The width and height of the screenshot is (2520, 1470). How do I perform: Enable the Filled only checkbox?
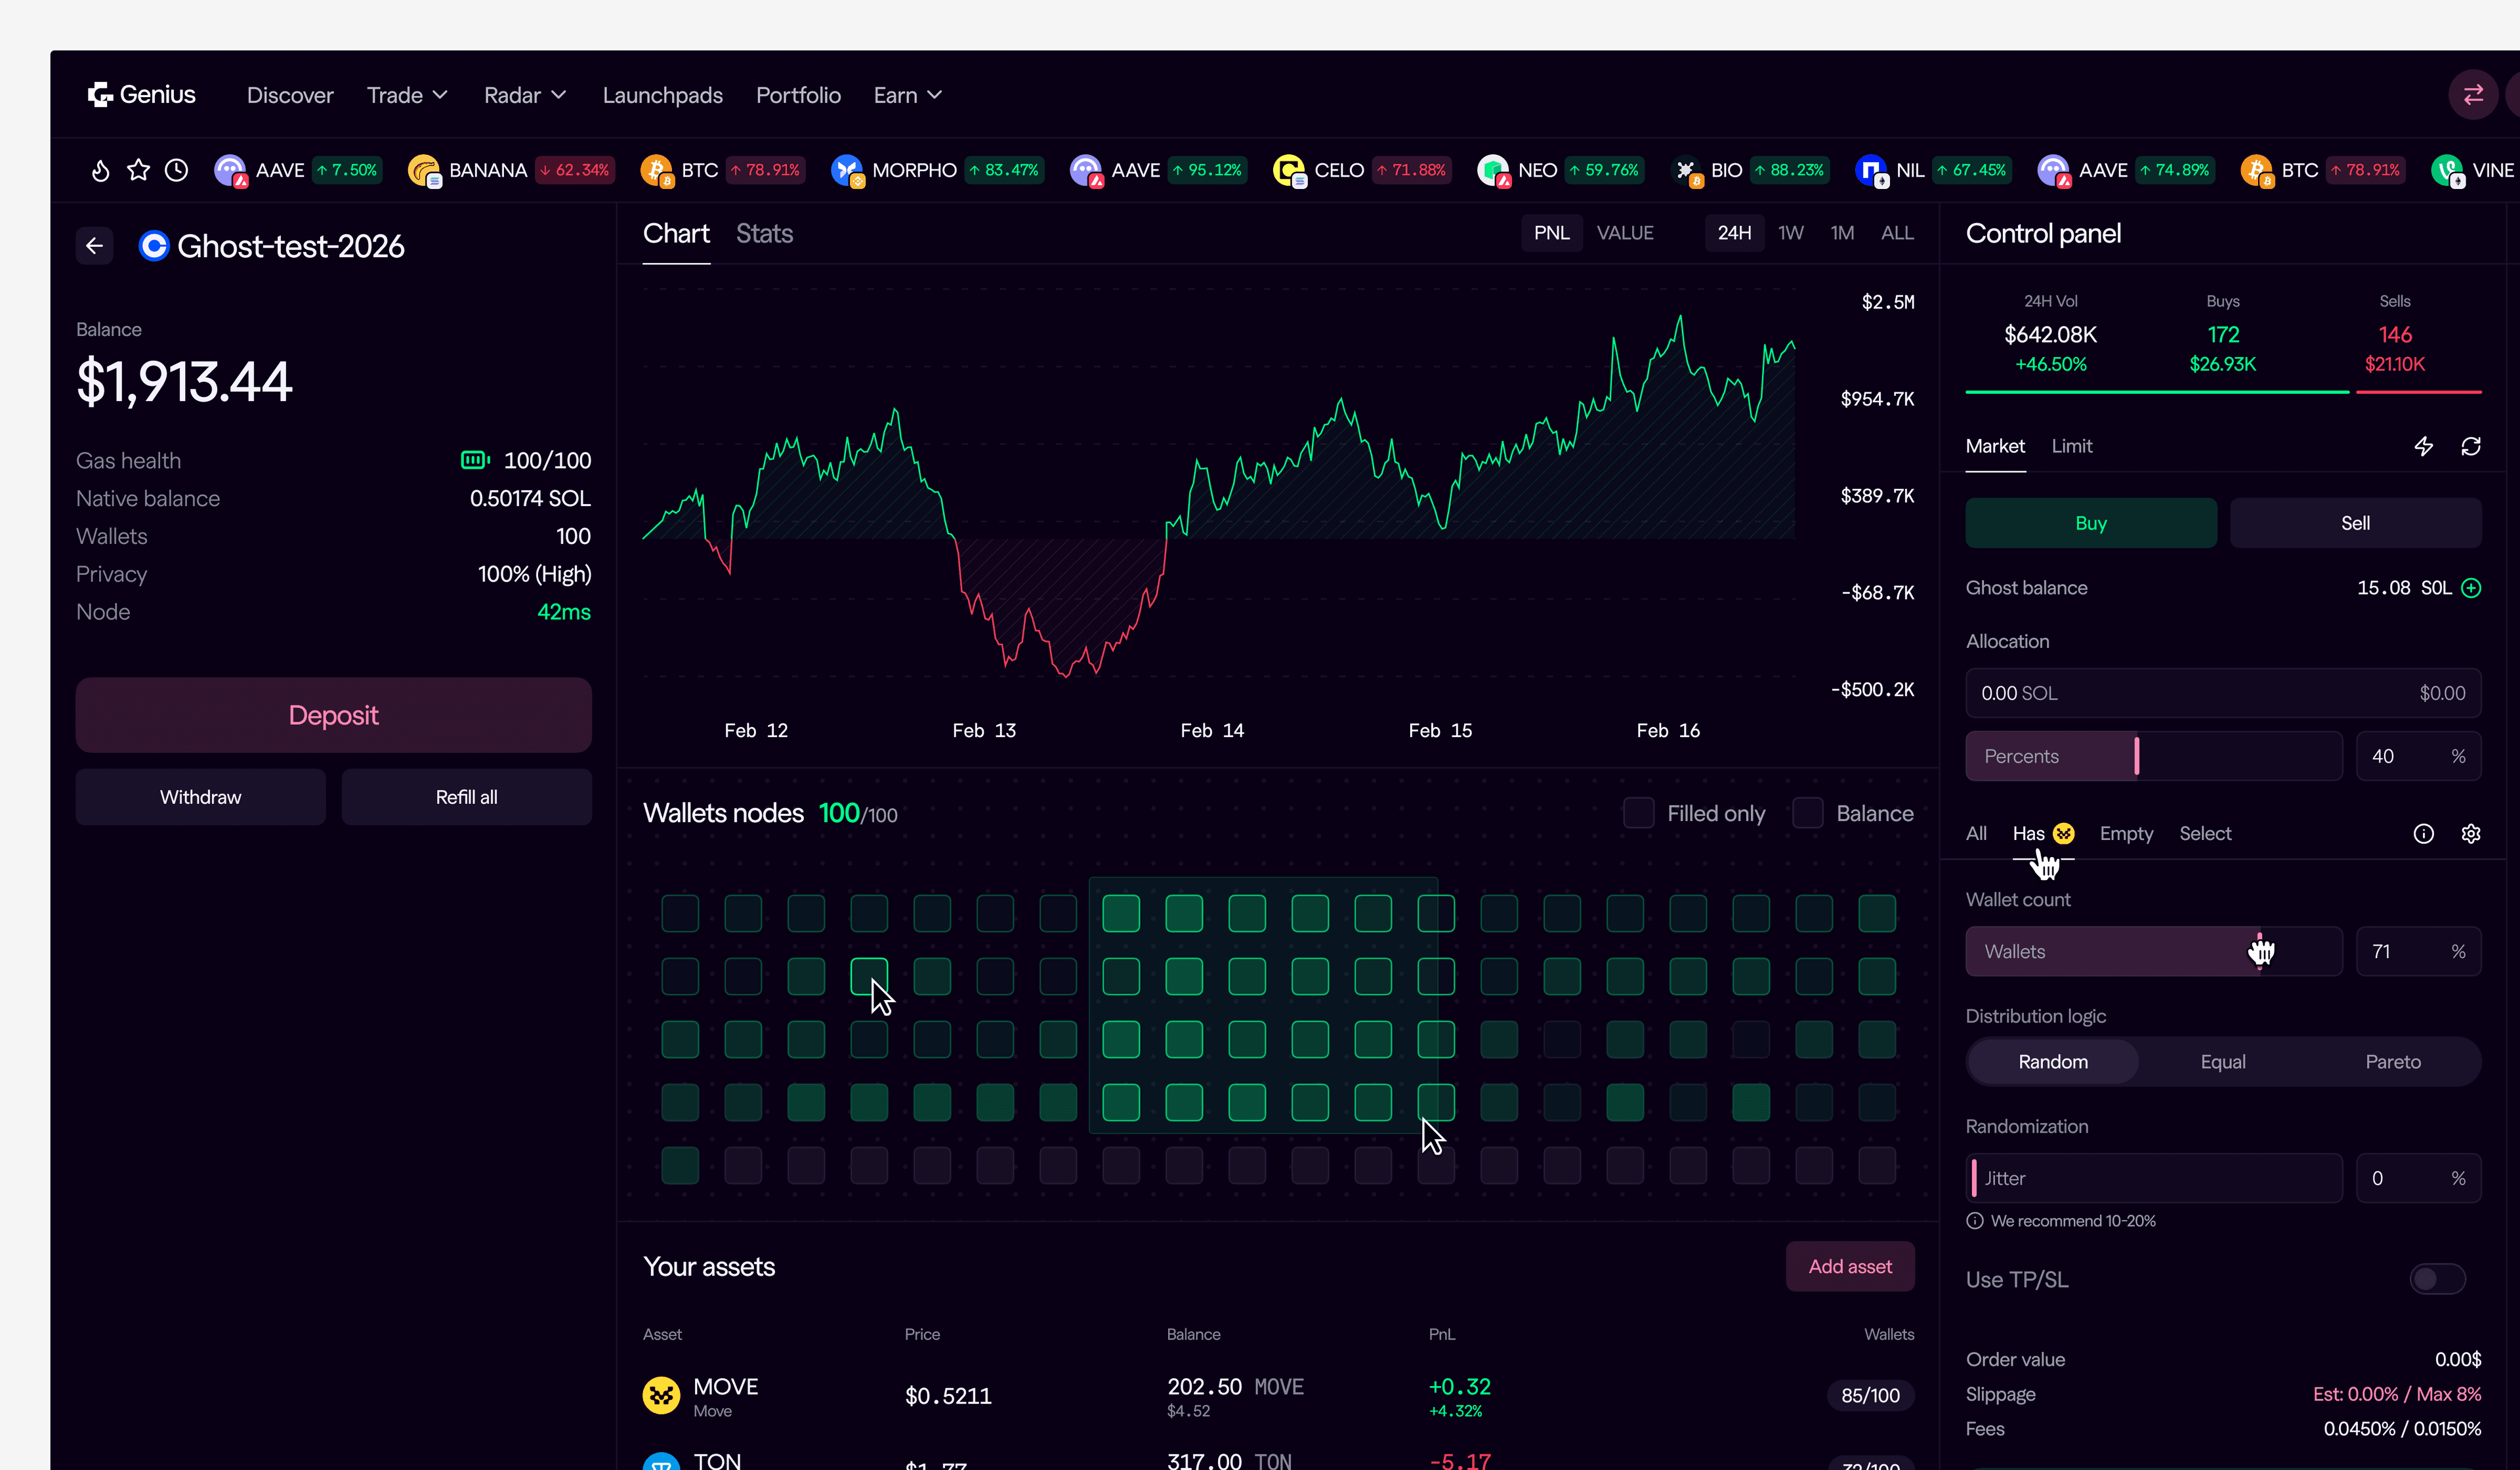point(1639,813)
